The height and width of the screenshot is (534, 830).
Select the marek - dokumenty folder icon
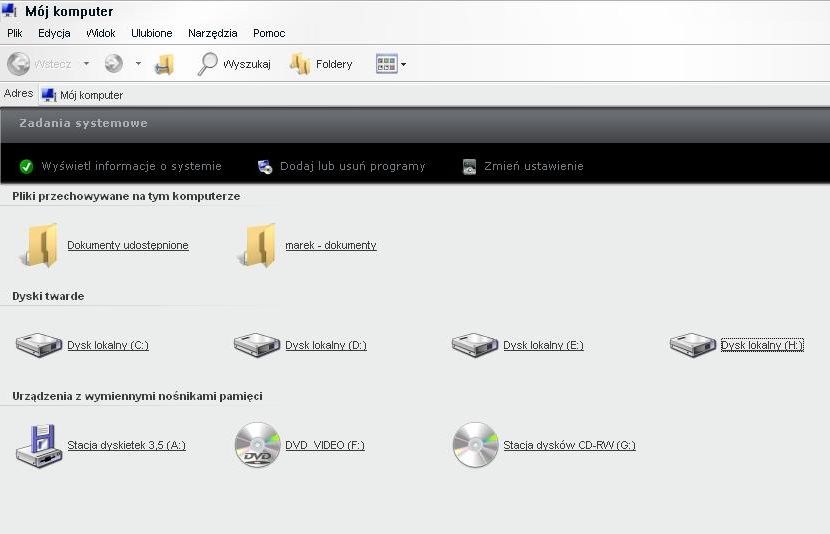(257, 245)
